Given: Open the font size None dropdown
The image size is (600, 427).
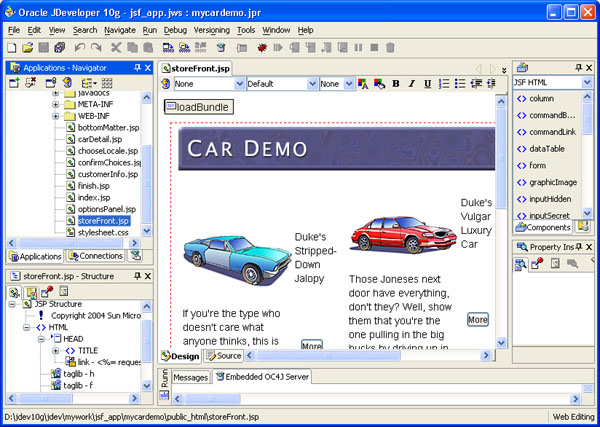Looking at the screenshot, I should [x=349, y=84].
